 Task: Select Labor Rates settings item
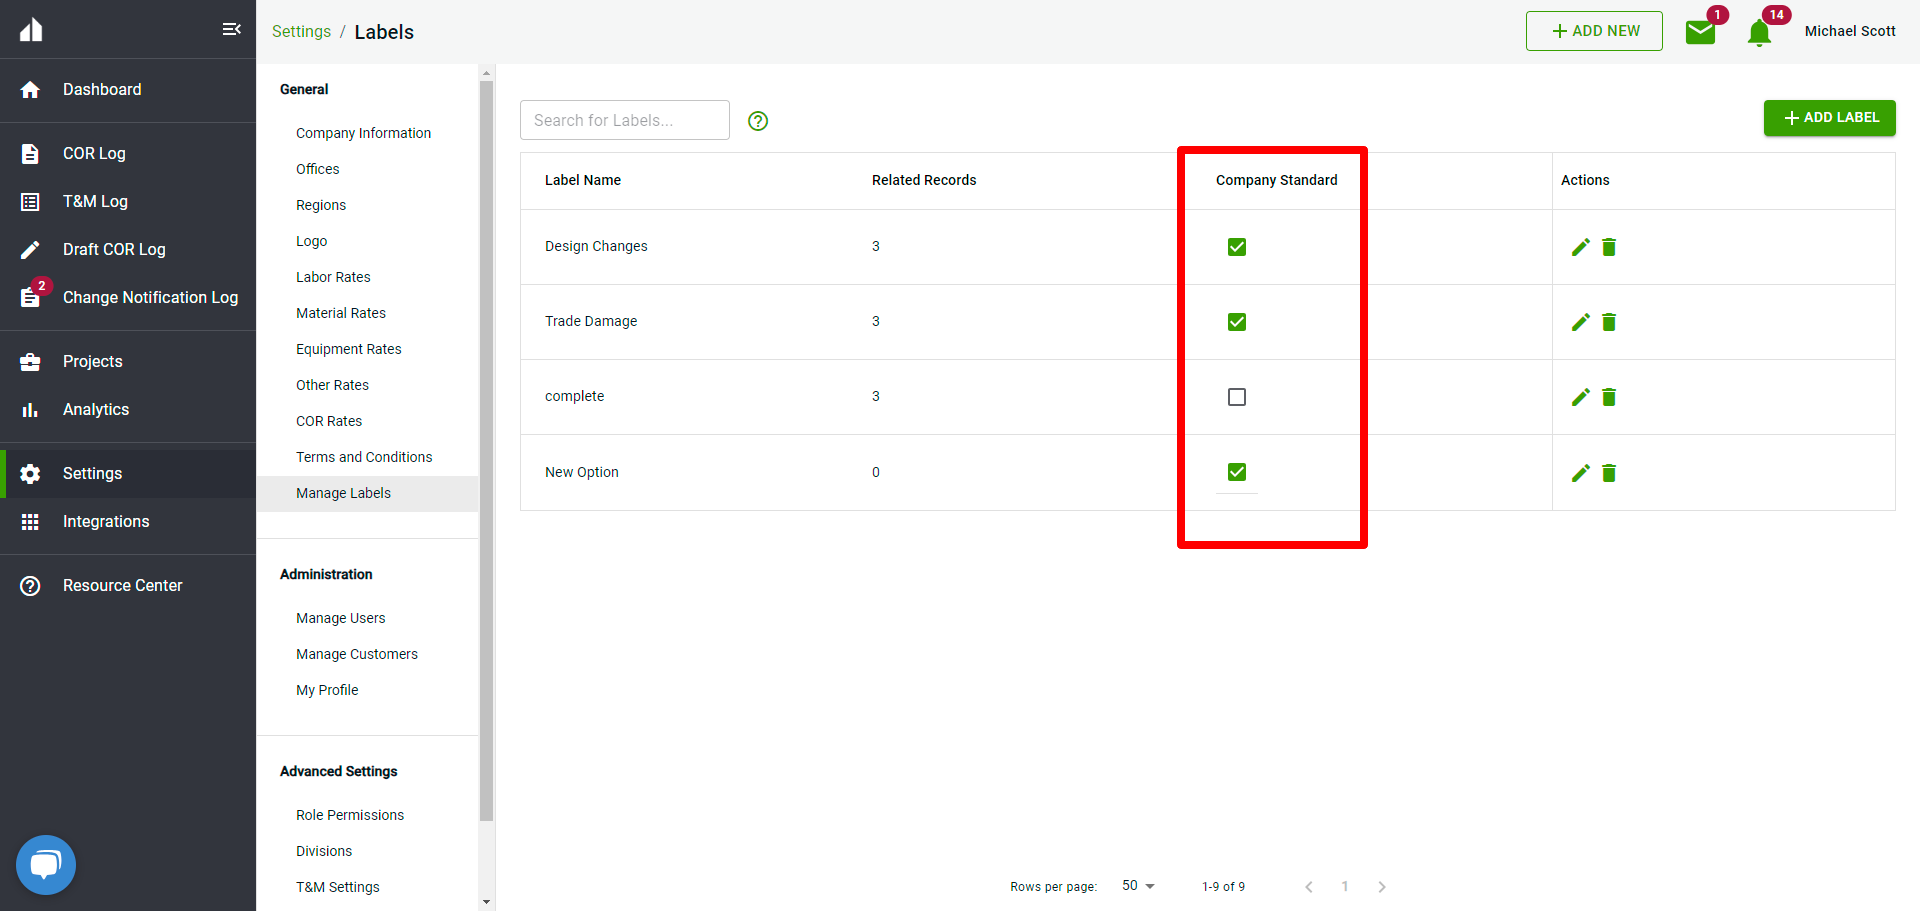333,277
